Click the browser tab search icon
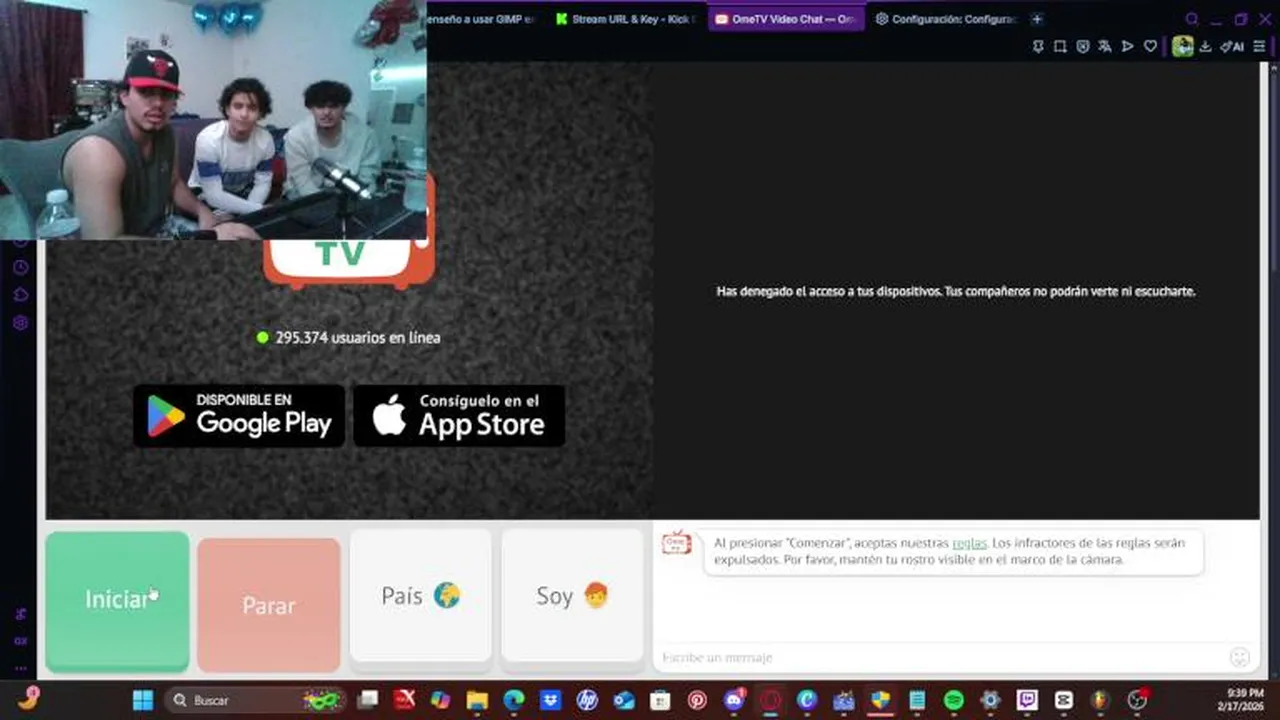The height and width of the screenshot is (720, 1280). (x=1192, y=19)
